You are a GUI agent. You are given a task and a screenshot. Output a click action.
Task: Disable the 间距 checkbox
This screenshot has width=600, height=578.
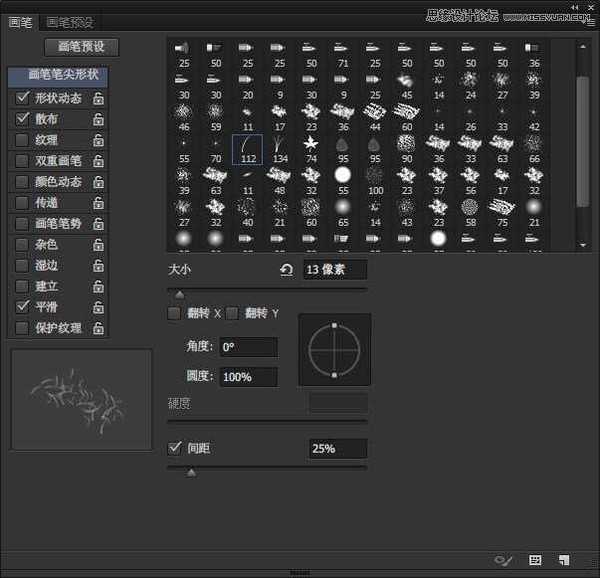(175, 448)
